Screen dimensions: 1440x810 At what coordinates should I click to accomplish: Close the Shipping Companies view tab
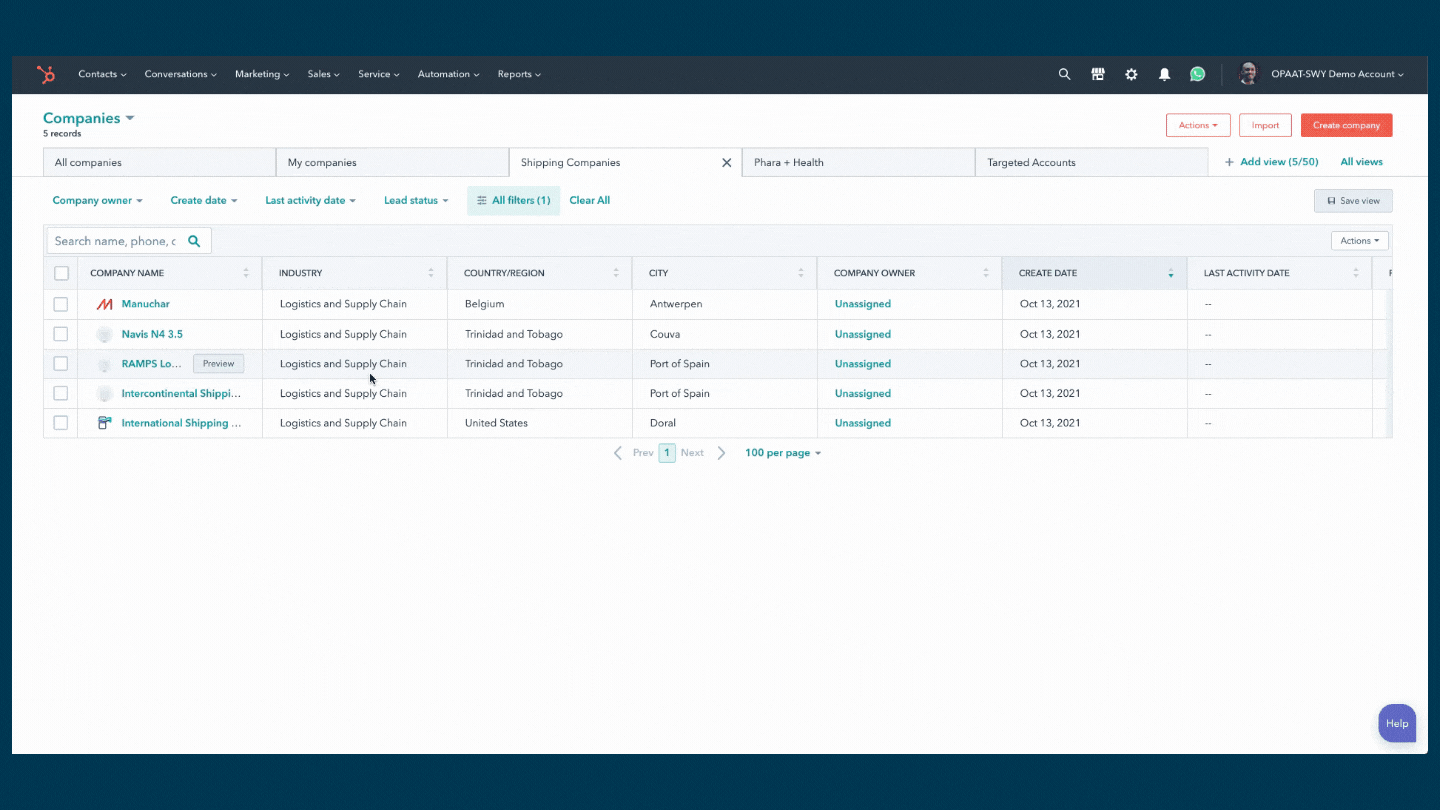[726, 162]
